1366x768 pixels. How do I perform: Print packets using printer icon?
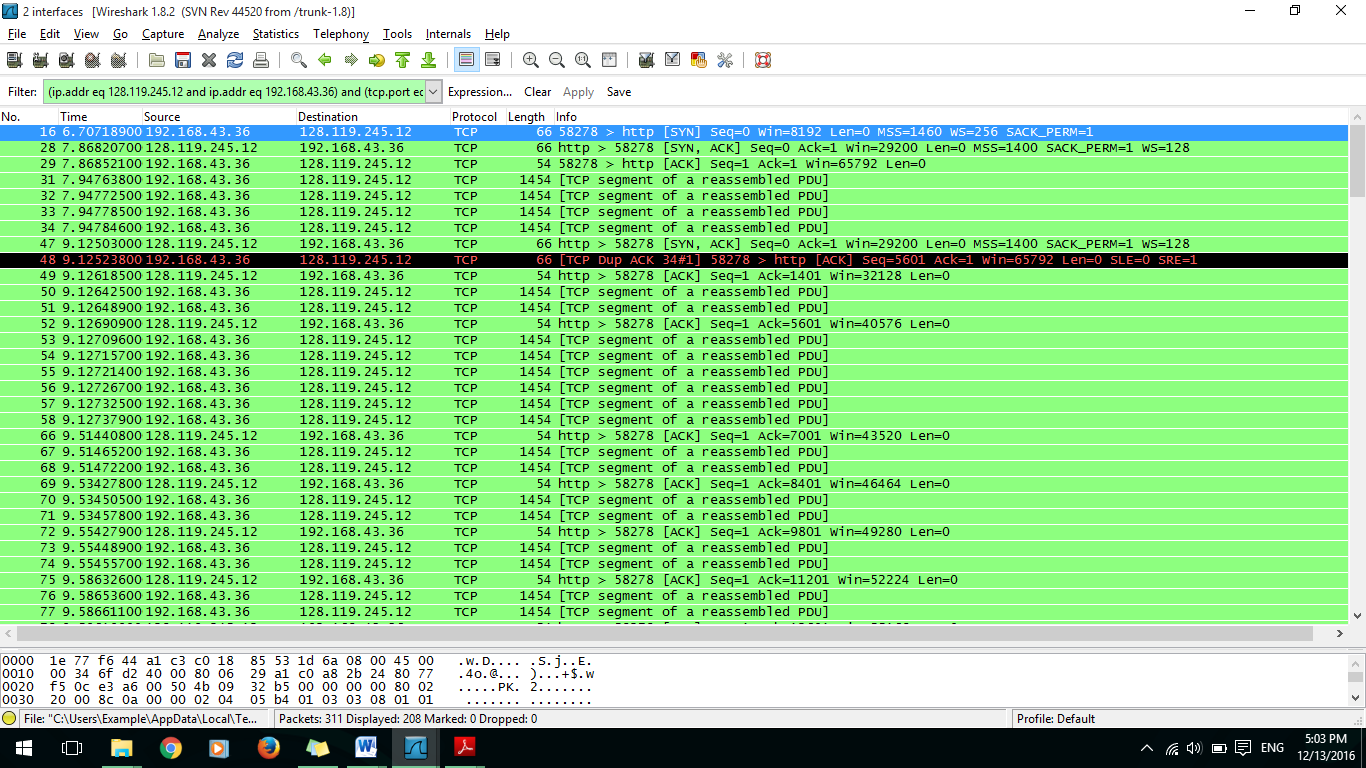(x=261, y=60)
